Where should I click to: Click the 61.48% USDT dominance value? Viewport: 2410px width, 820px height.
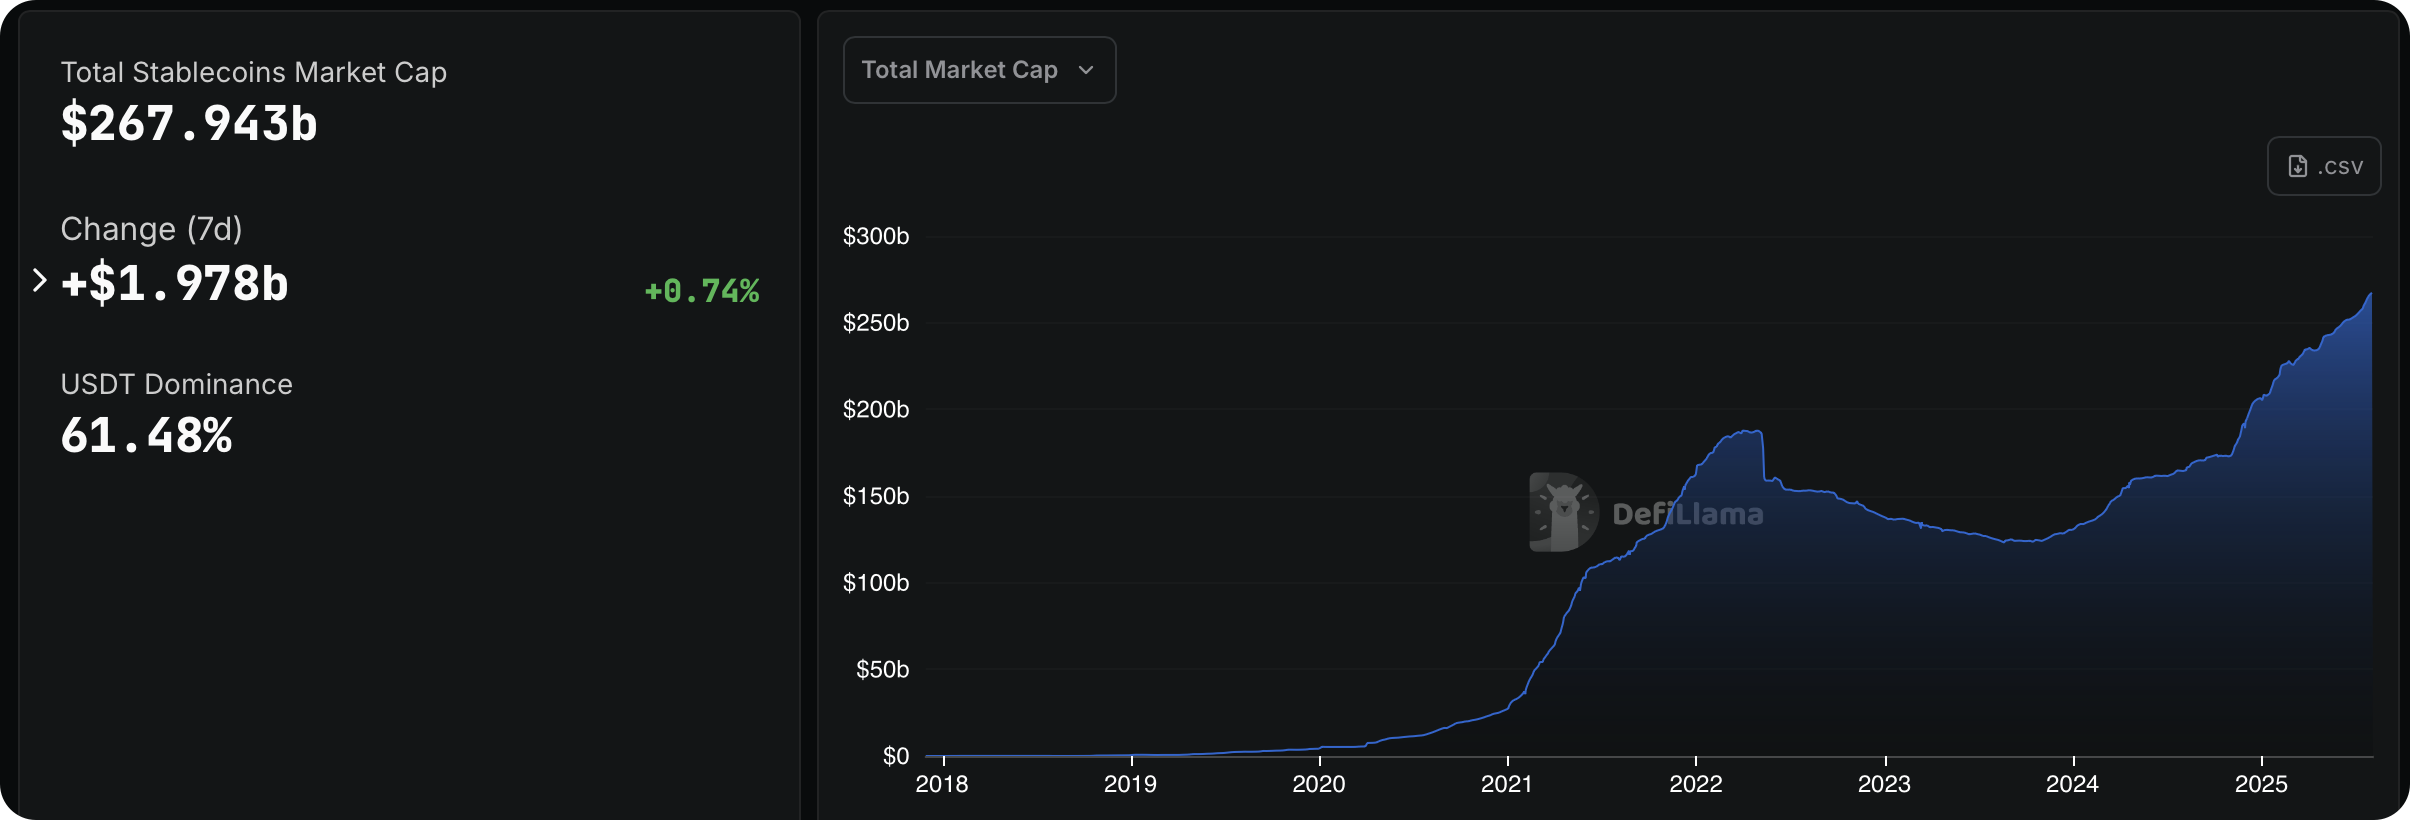pos(147,436)
